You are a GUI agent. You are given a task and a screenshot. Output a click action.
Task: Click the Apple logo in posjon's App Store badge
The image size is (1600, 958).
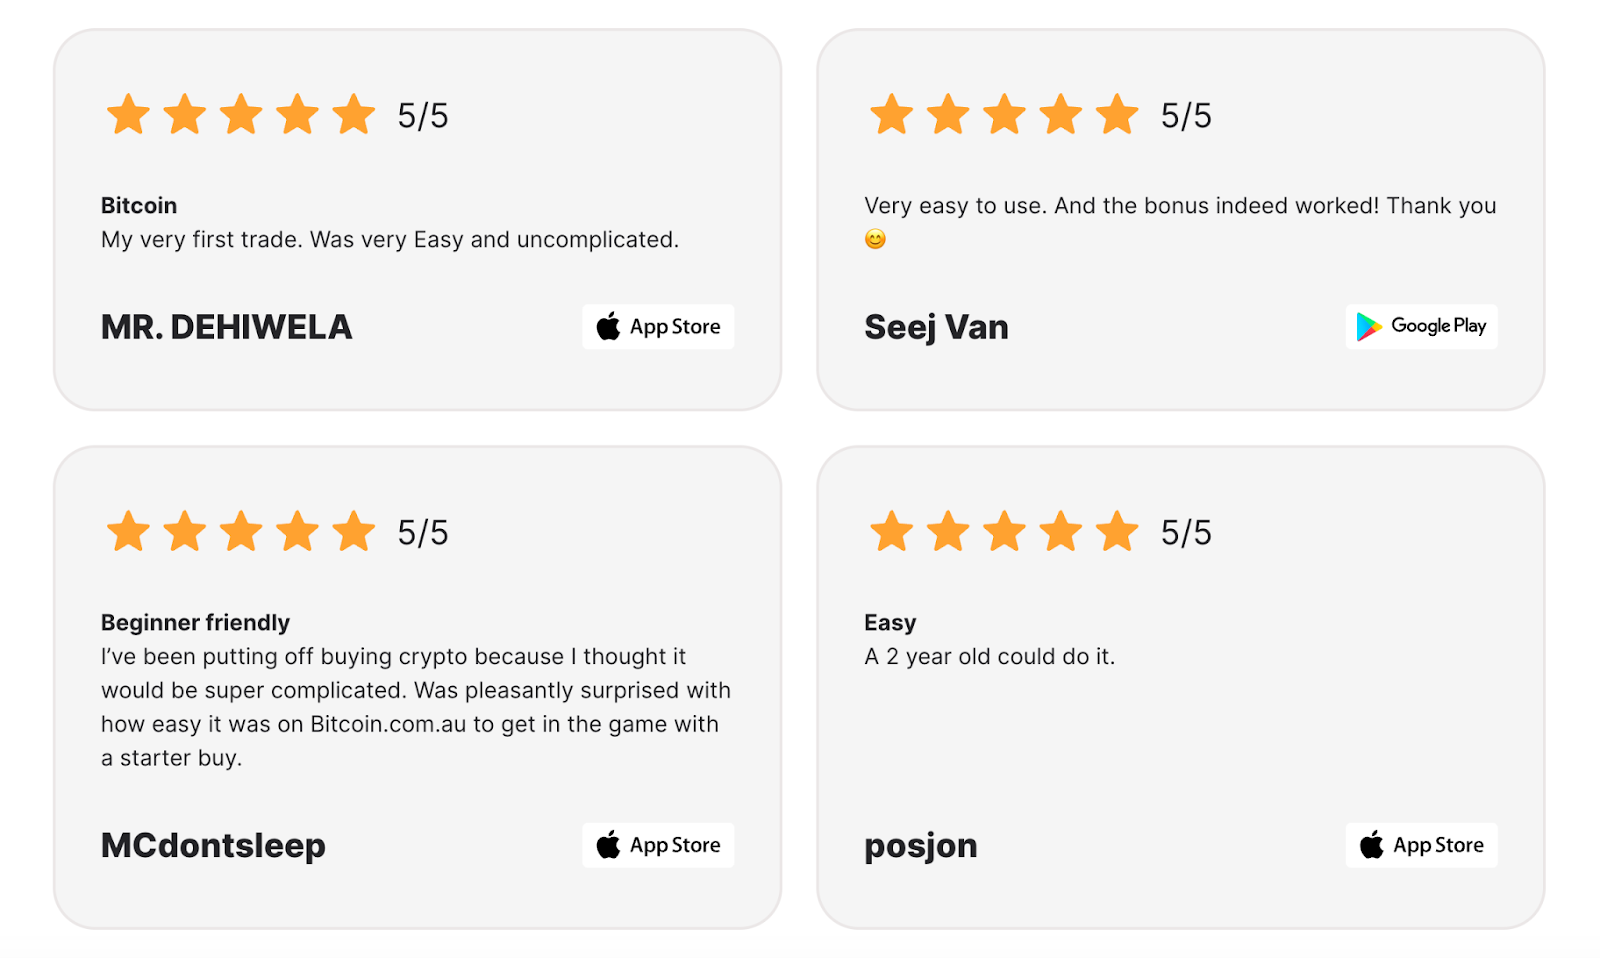pyautogui.click(x=1370, y=845)
